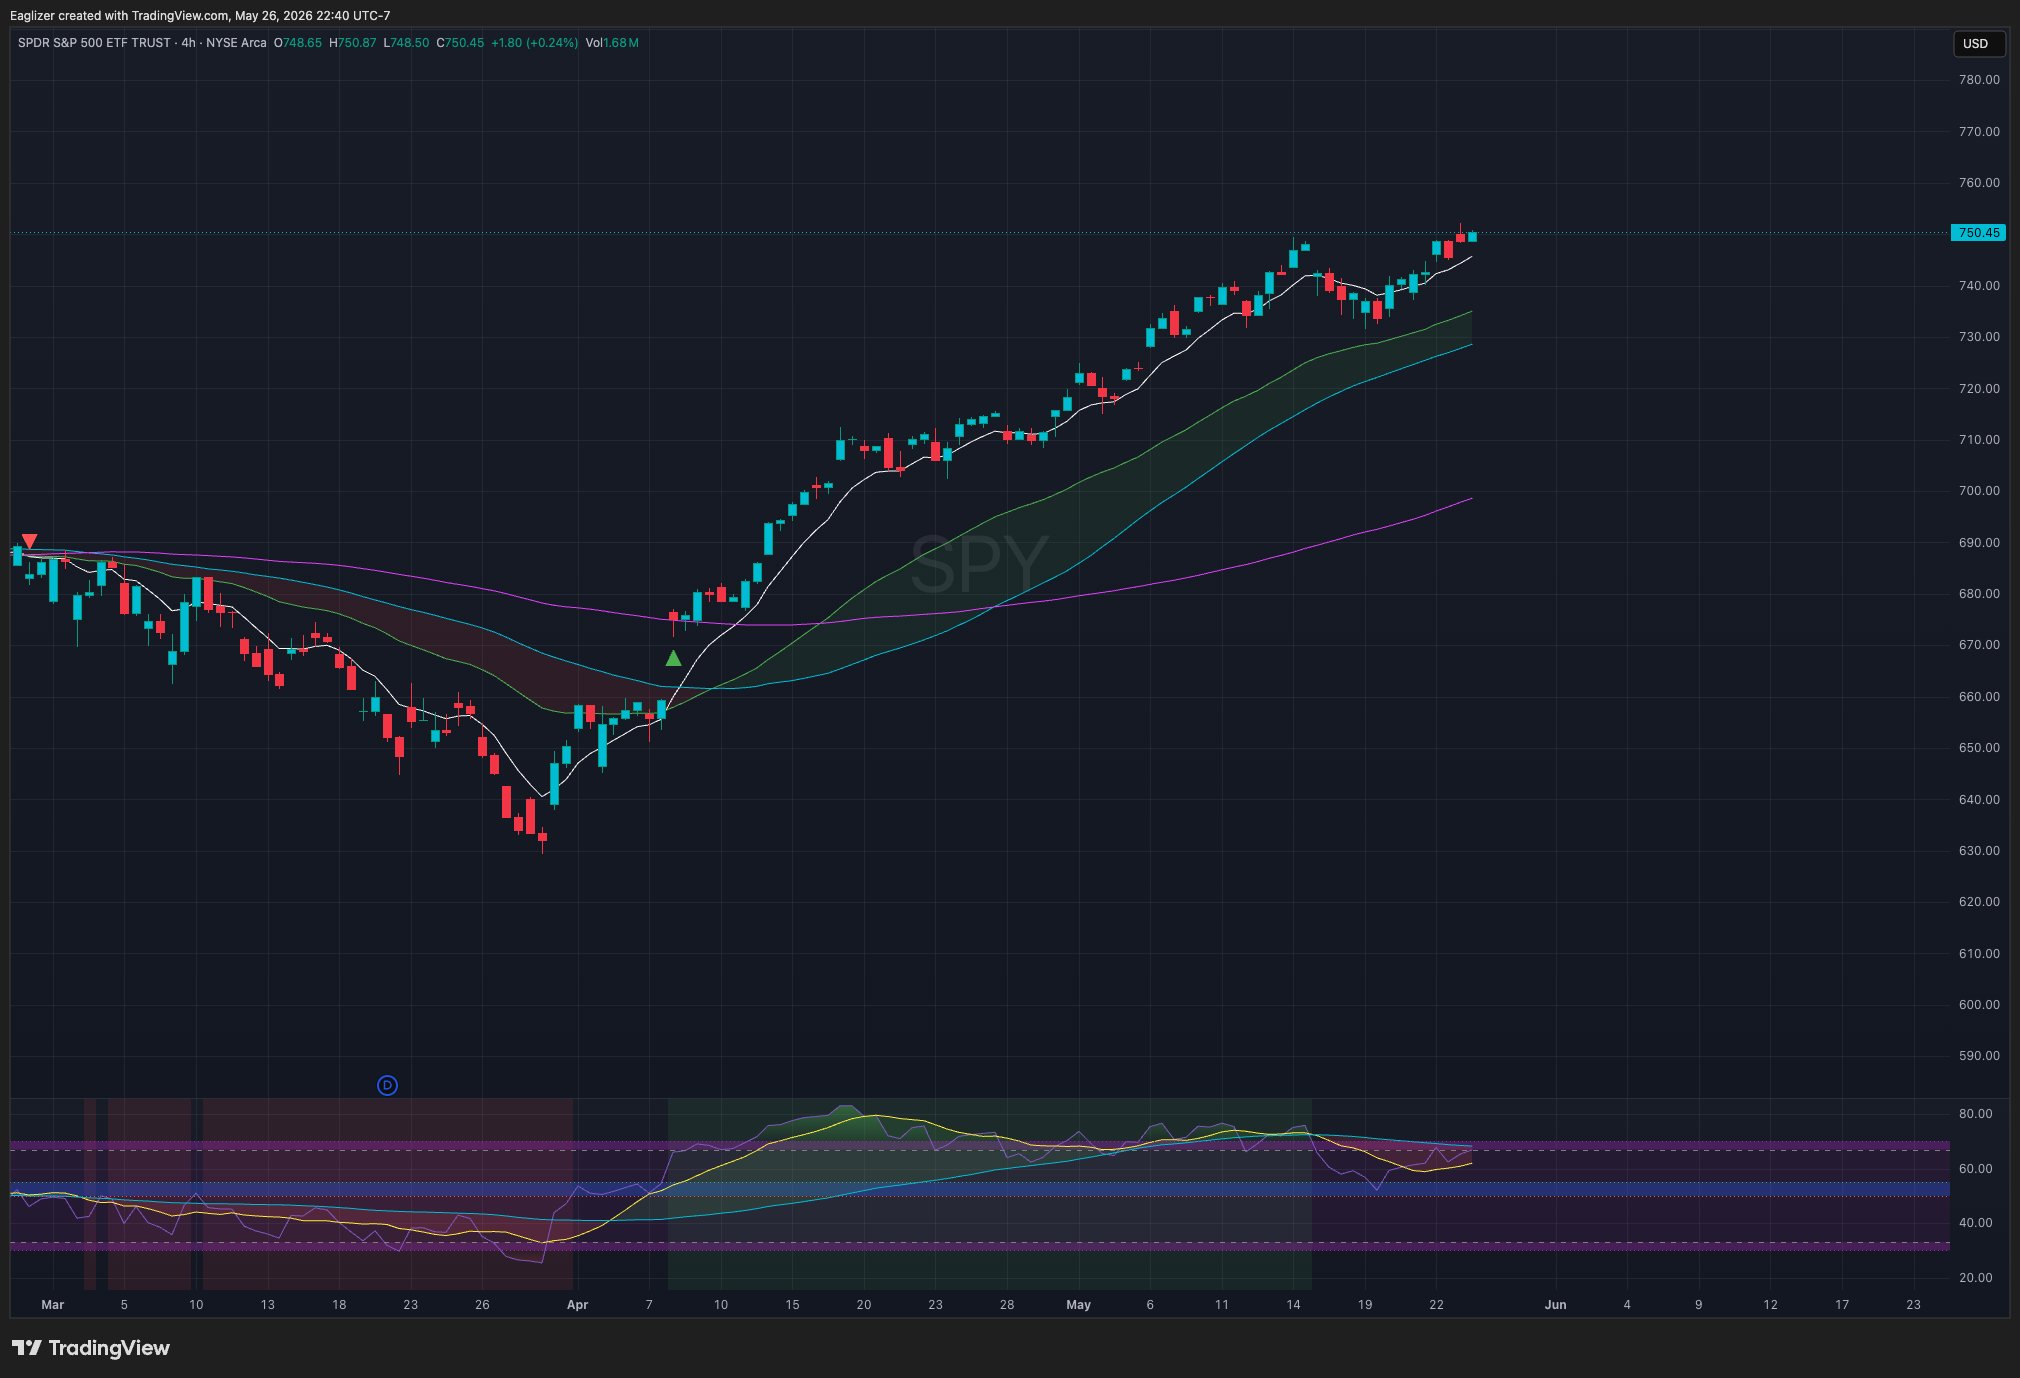Click the +1.80 (+0.24%) change value
The height and width of the screenshot is (1378, 2020).
tap(534, 43)
